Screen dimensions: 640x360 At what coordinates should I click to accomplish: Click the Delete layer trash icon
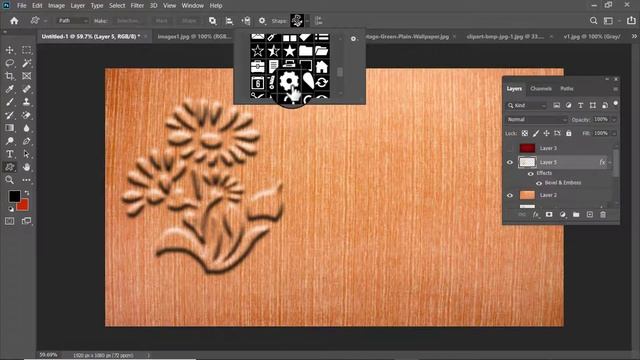point(603,214)
